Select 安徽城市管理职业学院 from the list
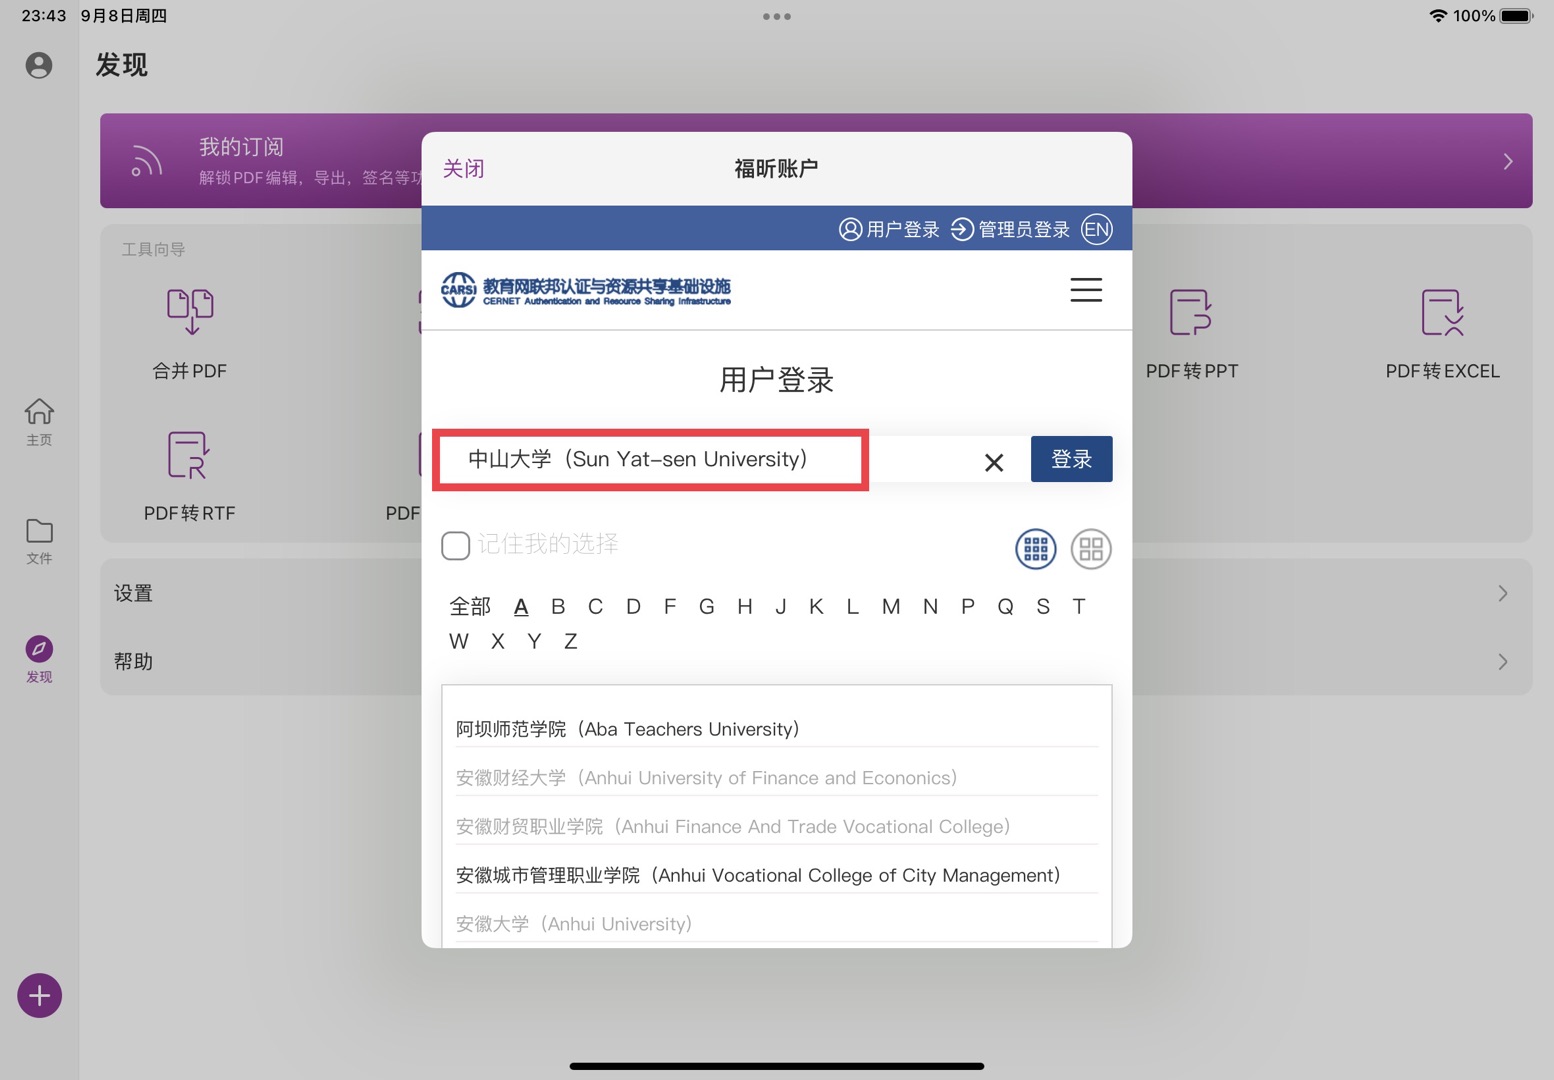The image size is (1554, 1080). [x=758, y=875]
